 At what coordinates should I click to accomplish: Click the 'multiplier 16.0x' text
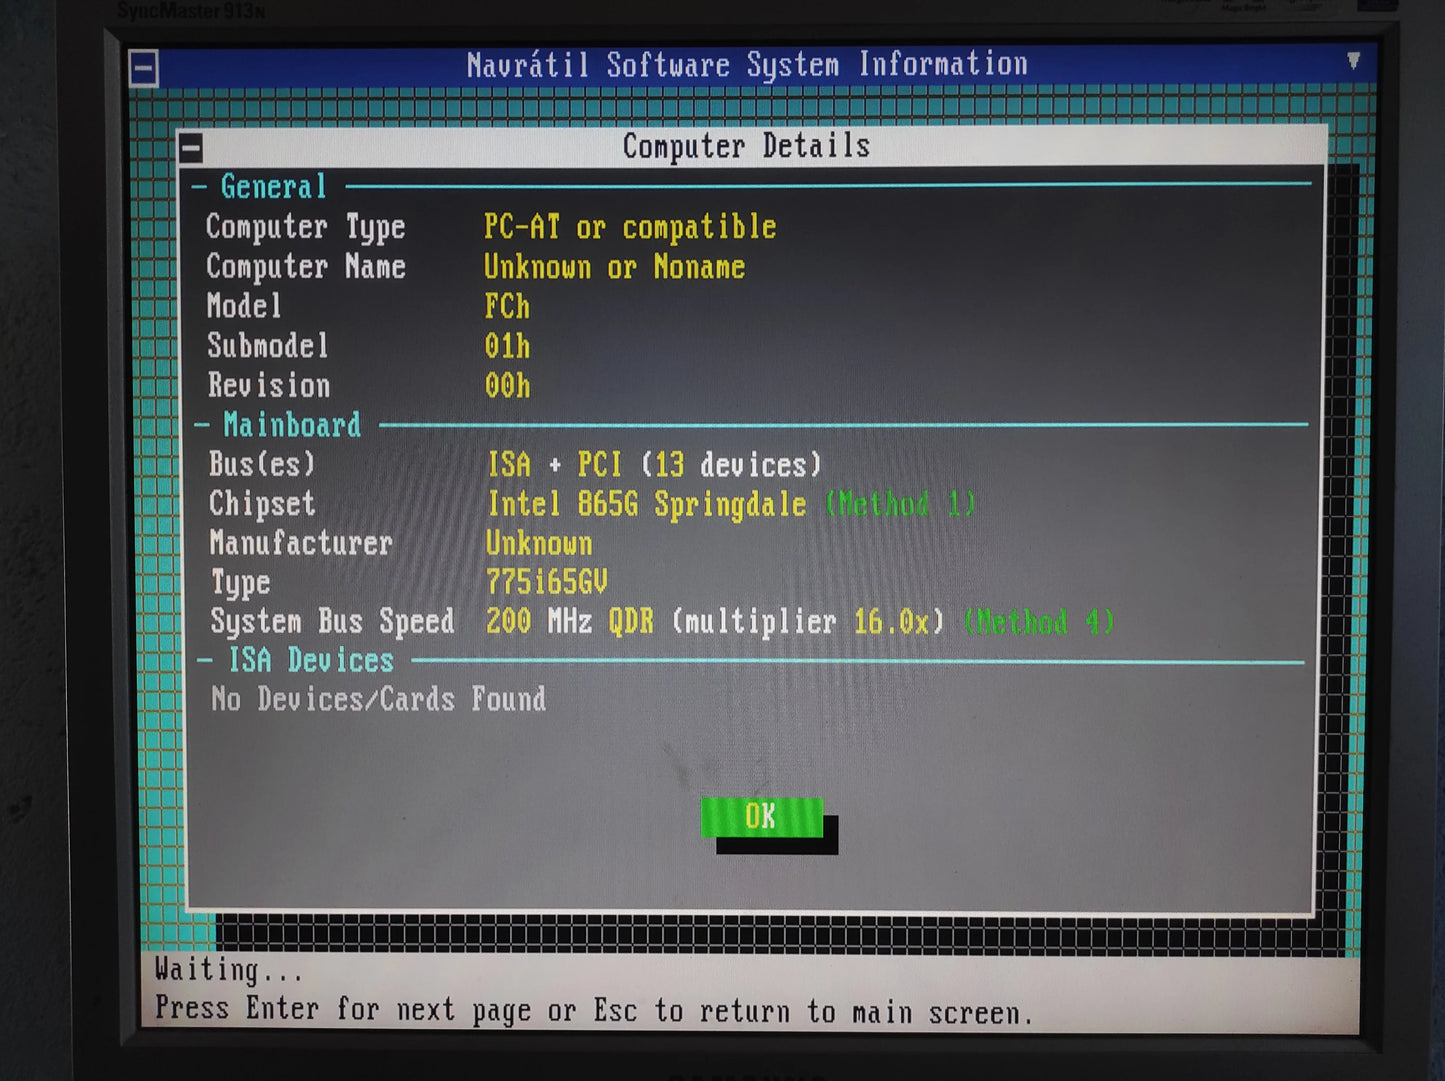coord(807,622)
